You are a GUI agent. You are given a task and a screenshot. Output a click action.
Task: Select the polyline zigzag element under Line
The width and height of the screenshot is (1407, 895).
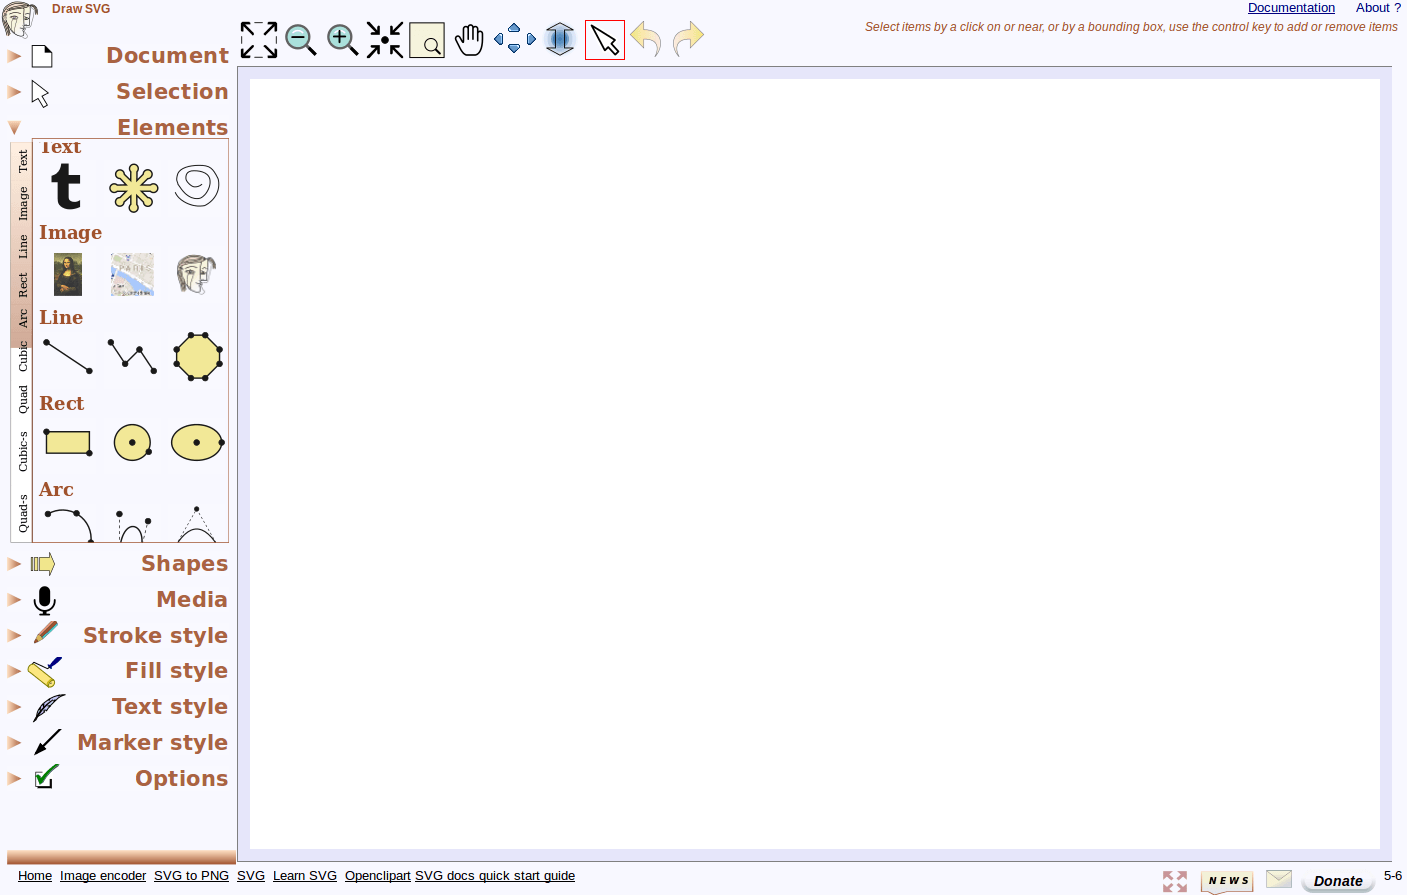132,357
